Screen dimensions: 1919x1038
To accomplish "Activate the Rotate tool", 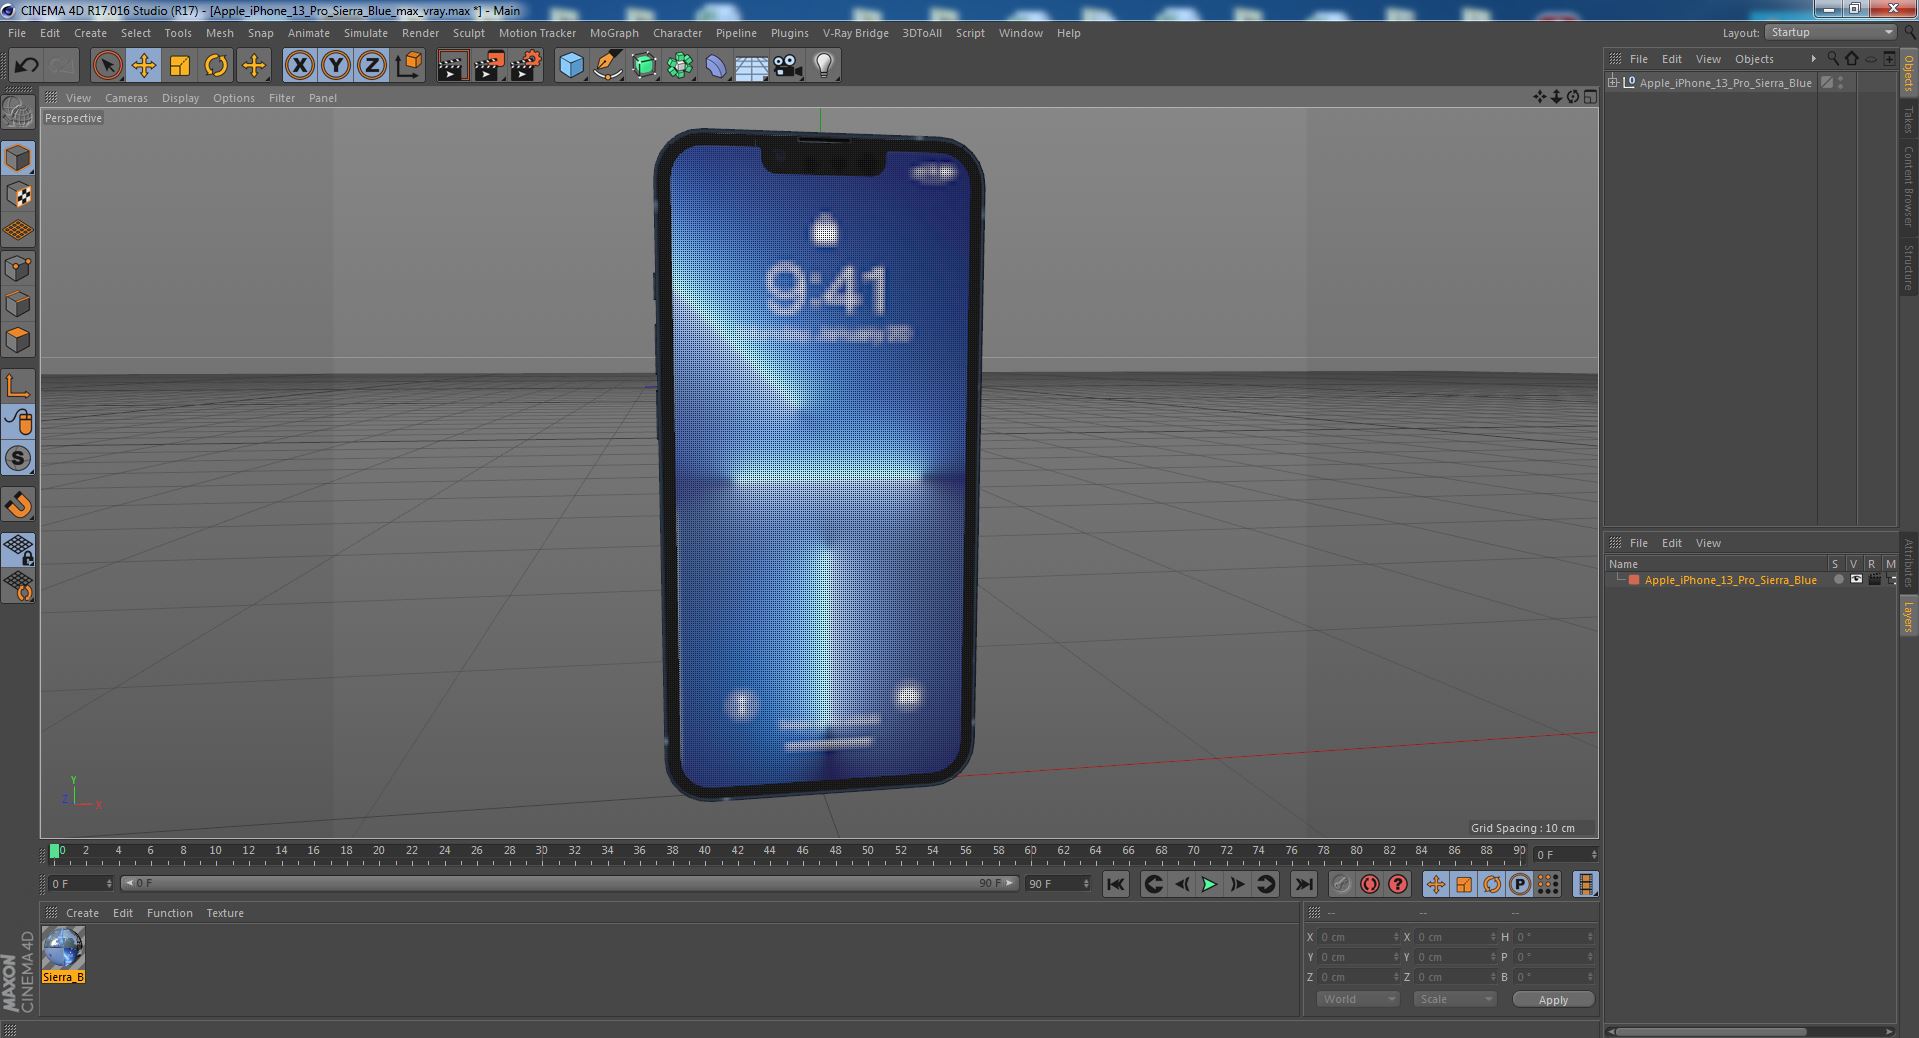I will point(216,66).
